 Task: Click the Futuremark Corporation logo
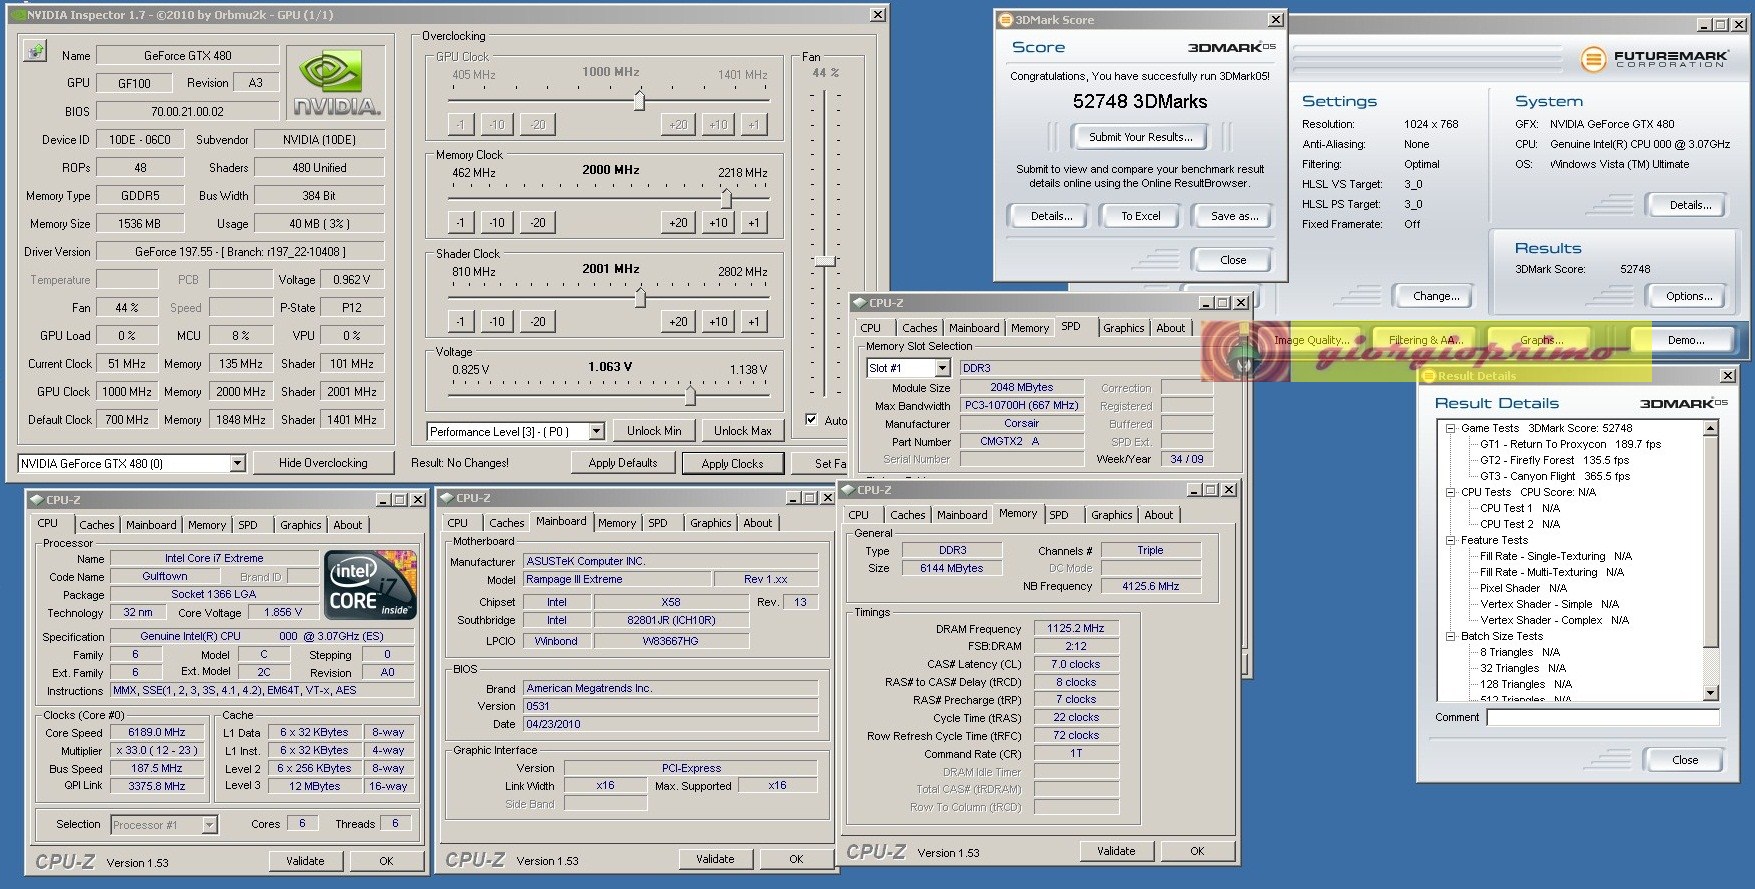click(x=1654, y=59)
